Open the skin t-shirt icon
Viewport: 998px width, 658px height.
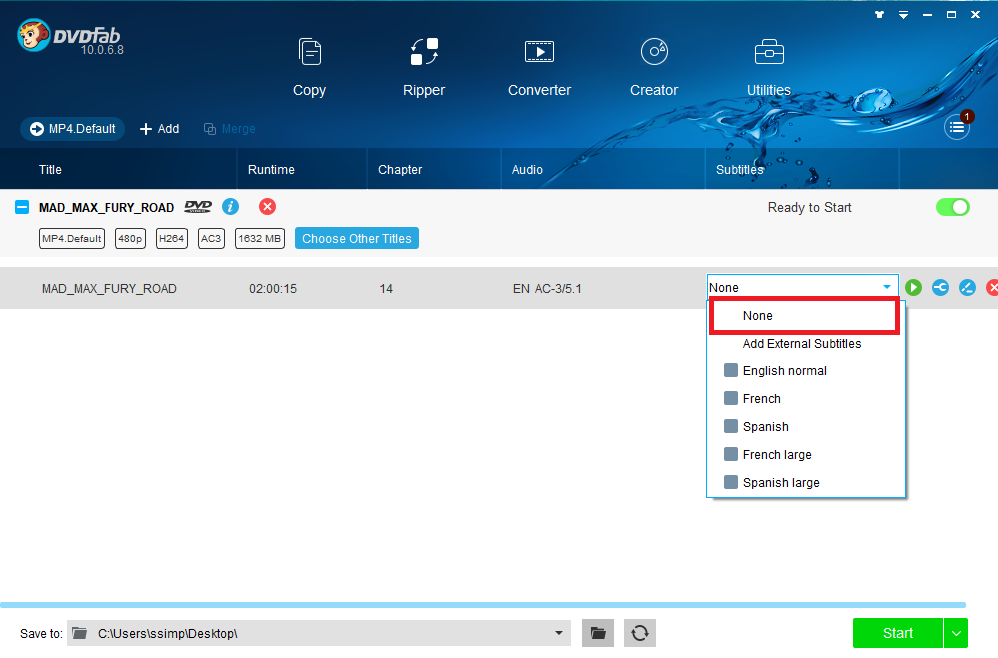coord(880,15)
